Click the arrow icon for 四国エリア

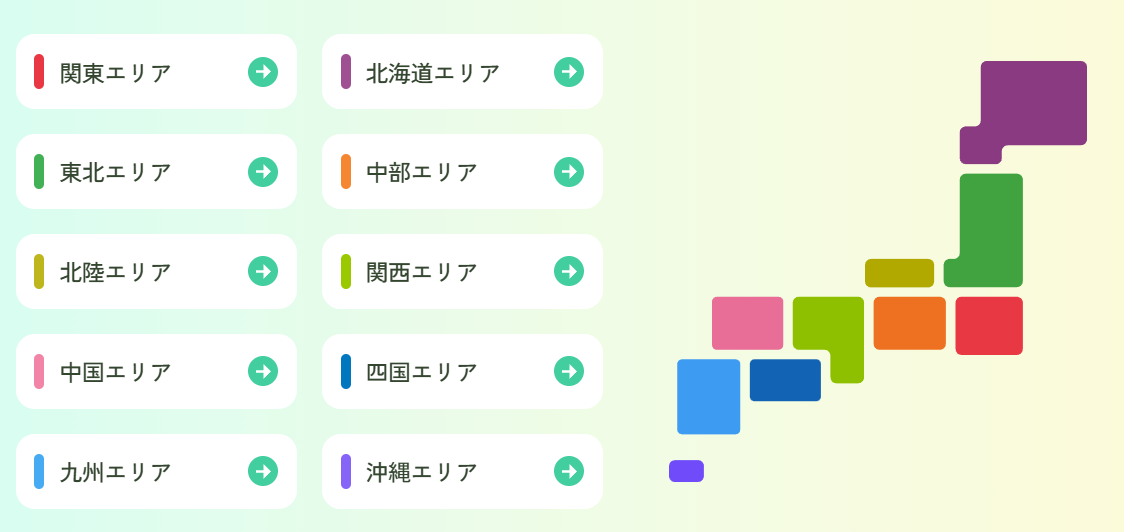pos(569,371)
